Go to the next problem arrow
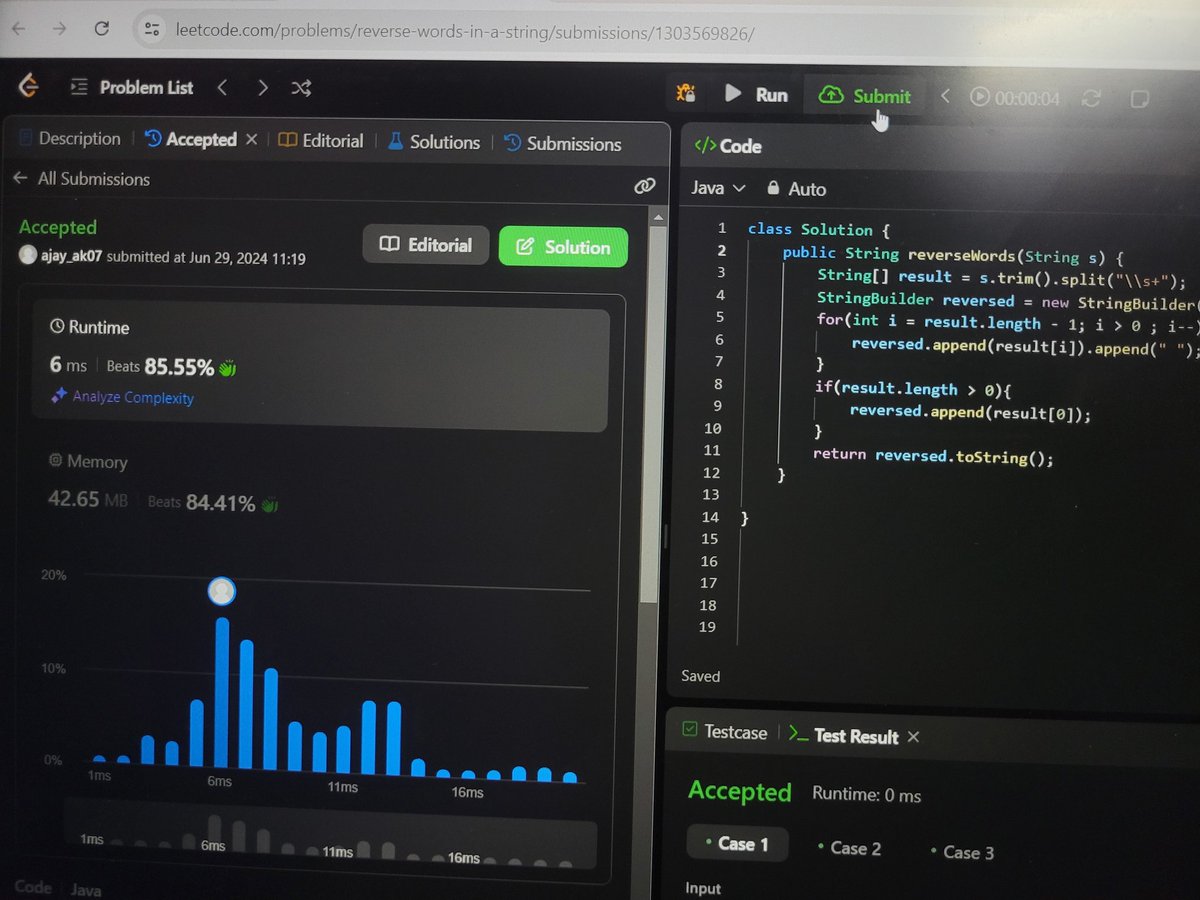The width and height of the screenshot is (1200, 900). coord(262,88)
